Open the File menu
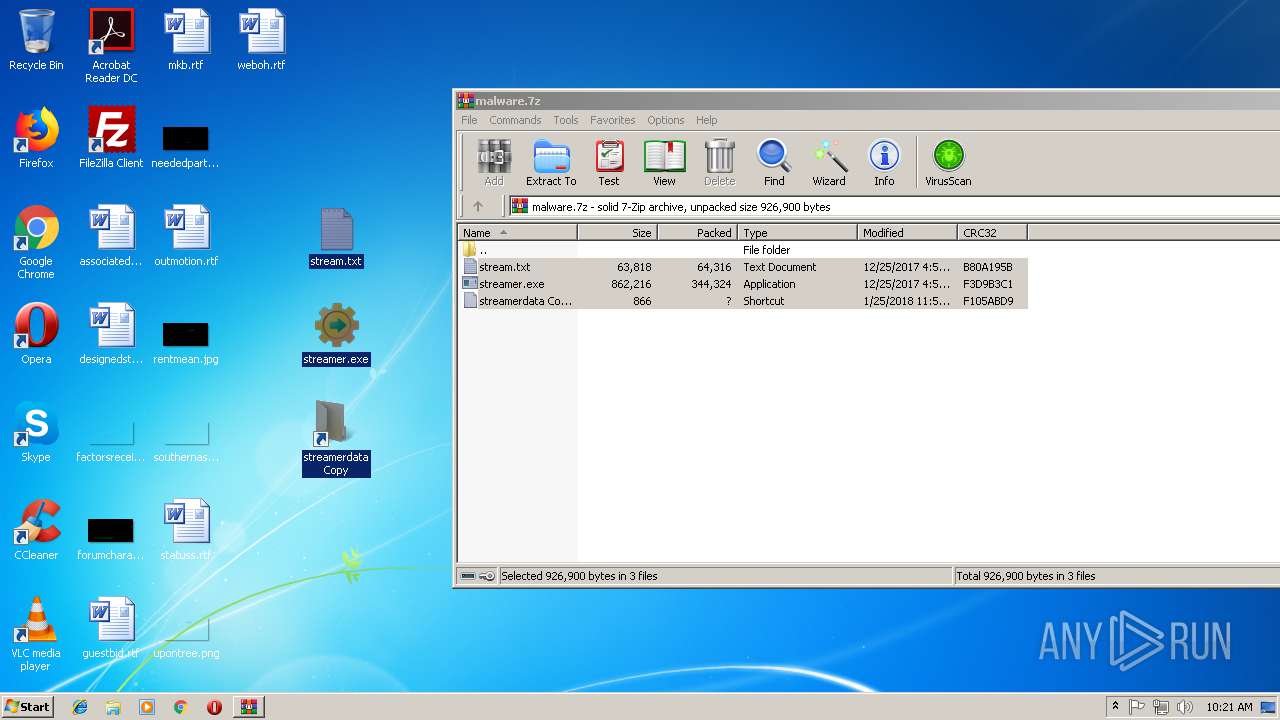 [469, 120]
